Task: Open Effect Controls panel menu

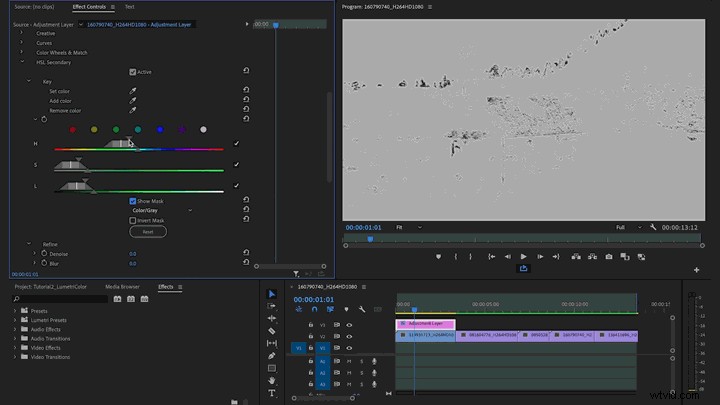Action: (112, 7)
